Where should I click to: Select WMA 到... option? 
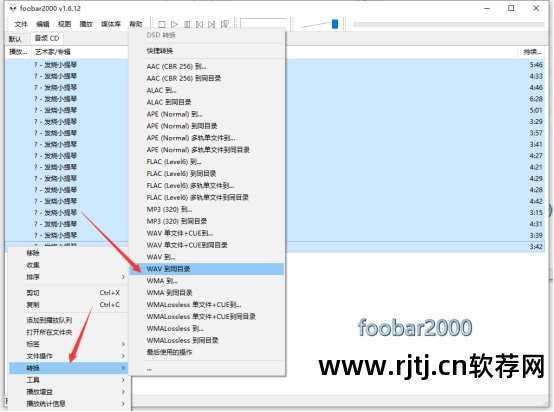[x=207, y=281]
